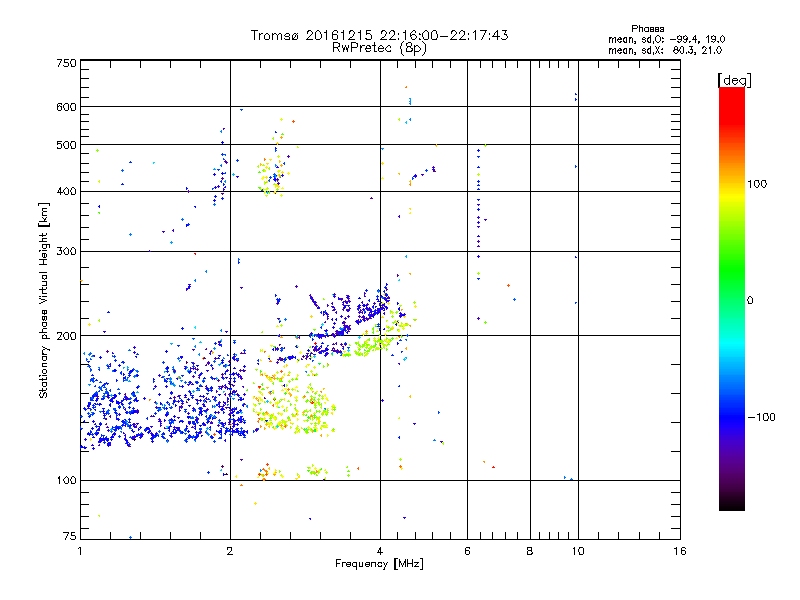Image resolution: width=800 pixels, height=600 pixels.
Task: Click the x-axis tick label '2'
Action: tap(230, 551)
